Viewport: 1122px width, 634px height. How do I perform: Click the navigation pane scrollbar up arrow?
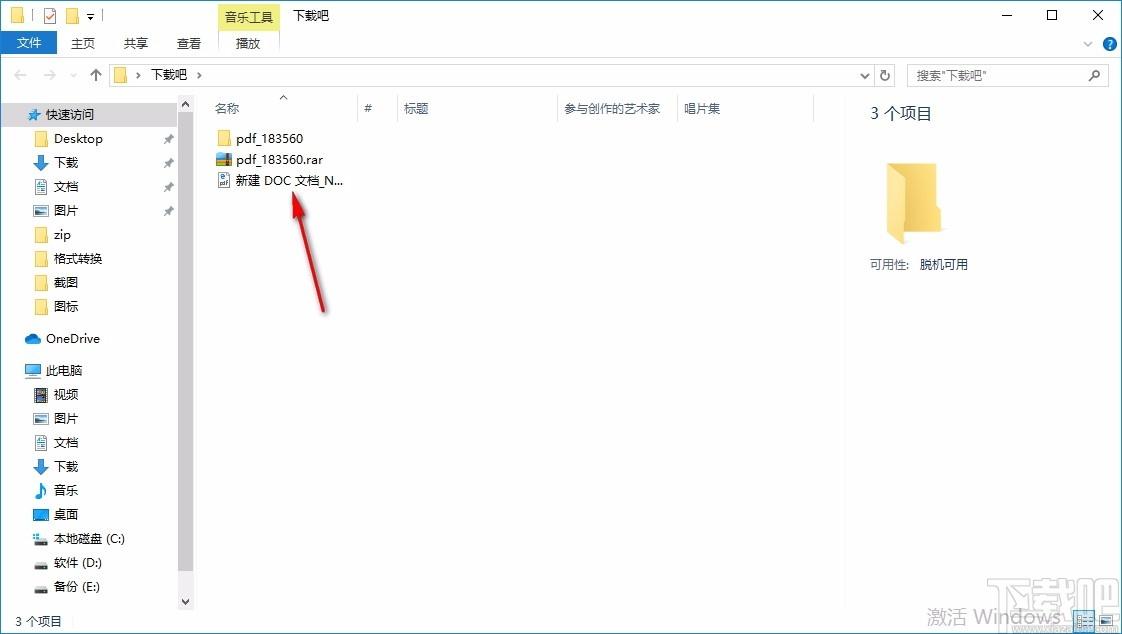185,104
